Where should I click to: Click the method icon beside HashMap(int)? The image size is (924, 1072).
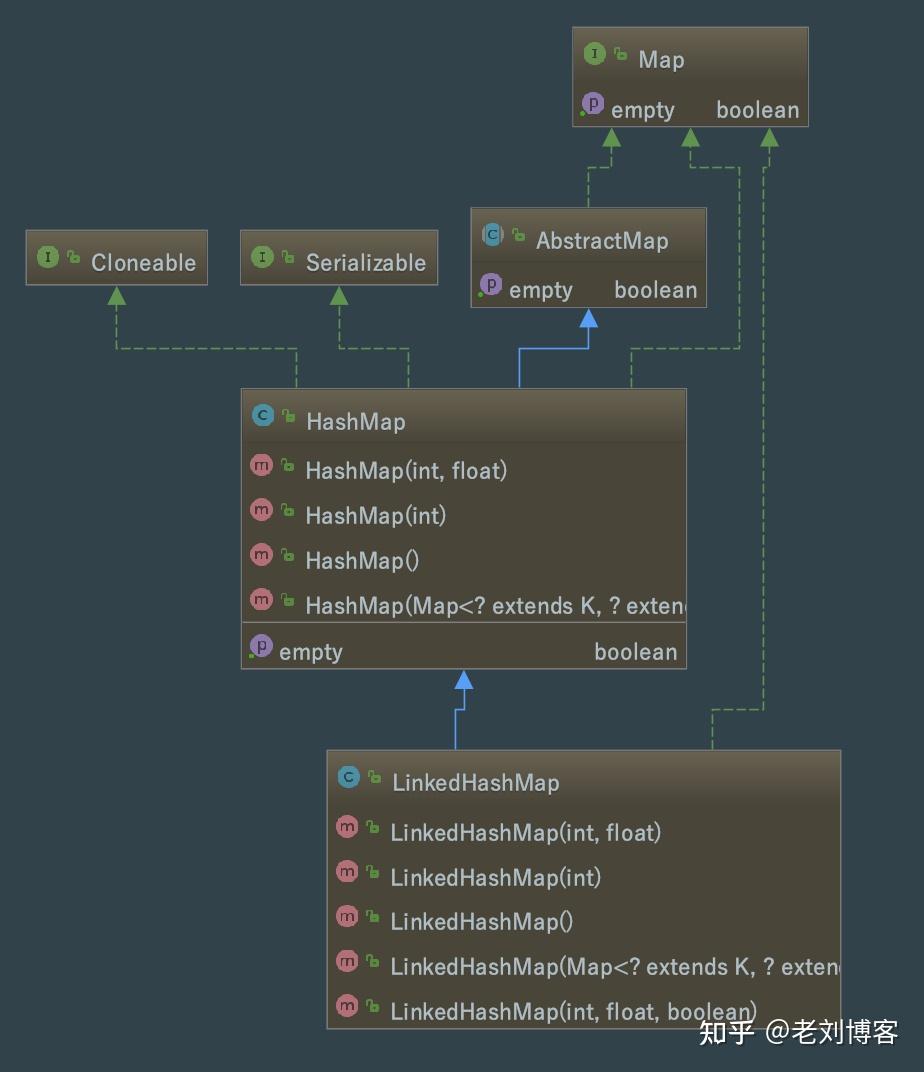[261, 510]
